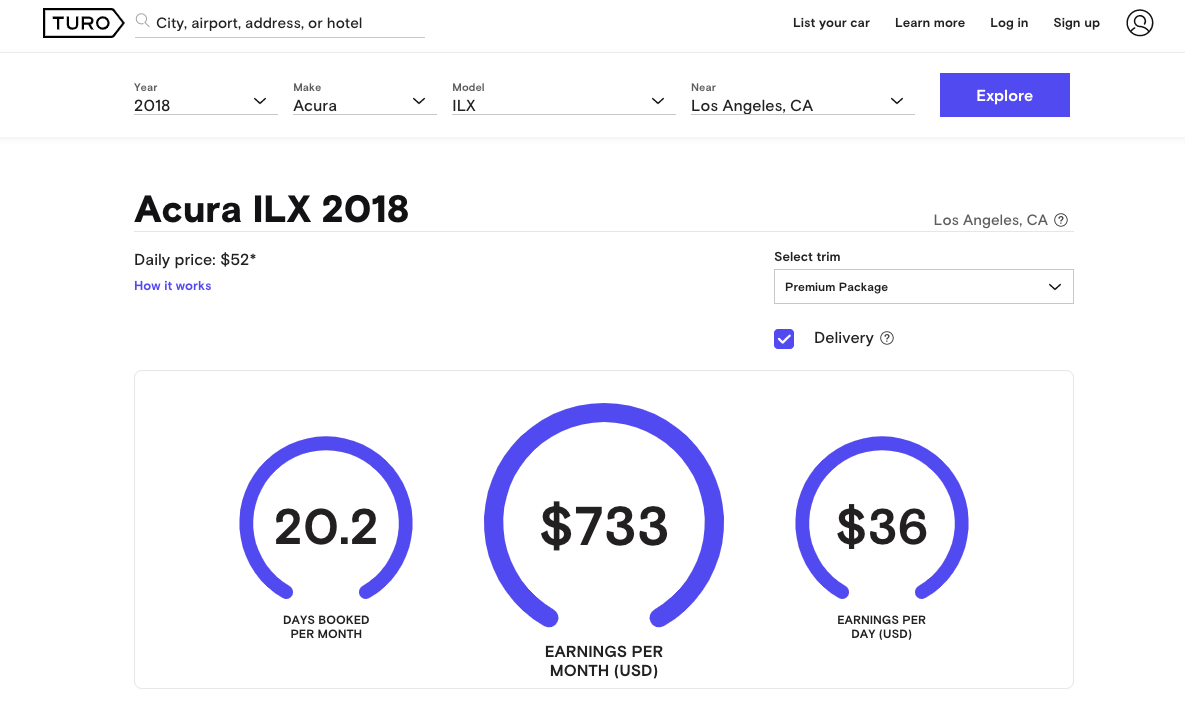This screenshot has height=712, width=1185.
Task: Click the Select trim label
Action: click(807, 256)
